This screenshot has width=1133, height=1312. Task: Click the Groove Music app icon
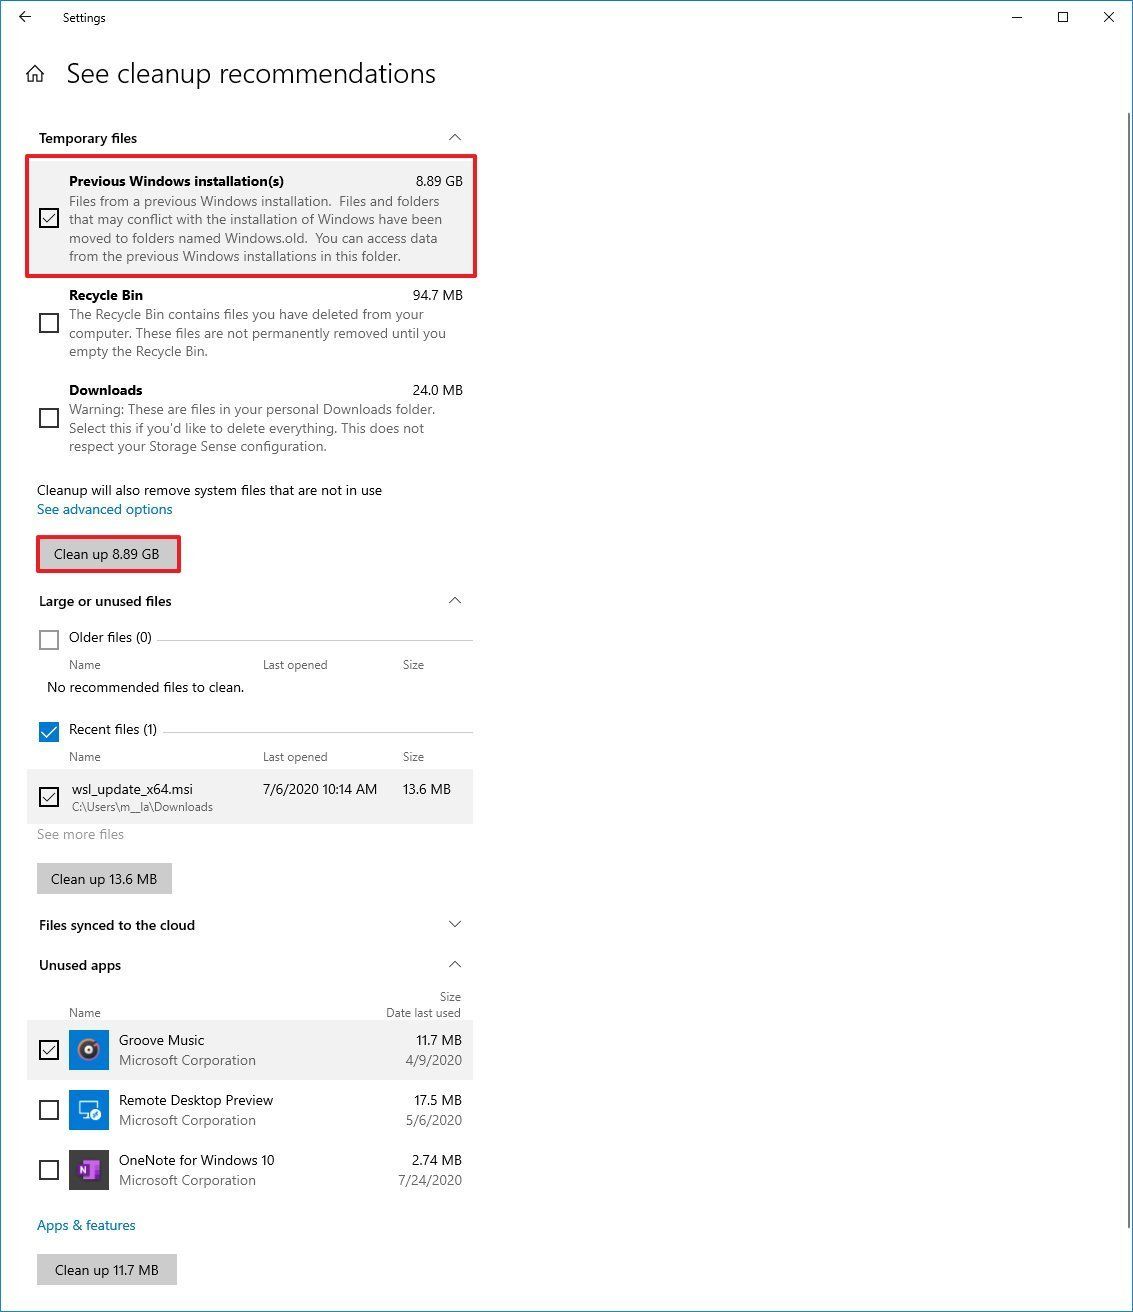pyautogui.click(x=89, y=1050)
